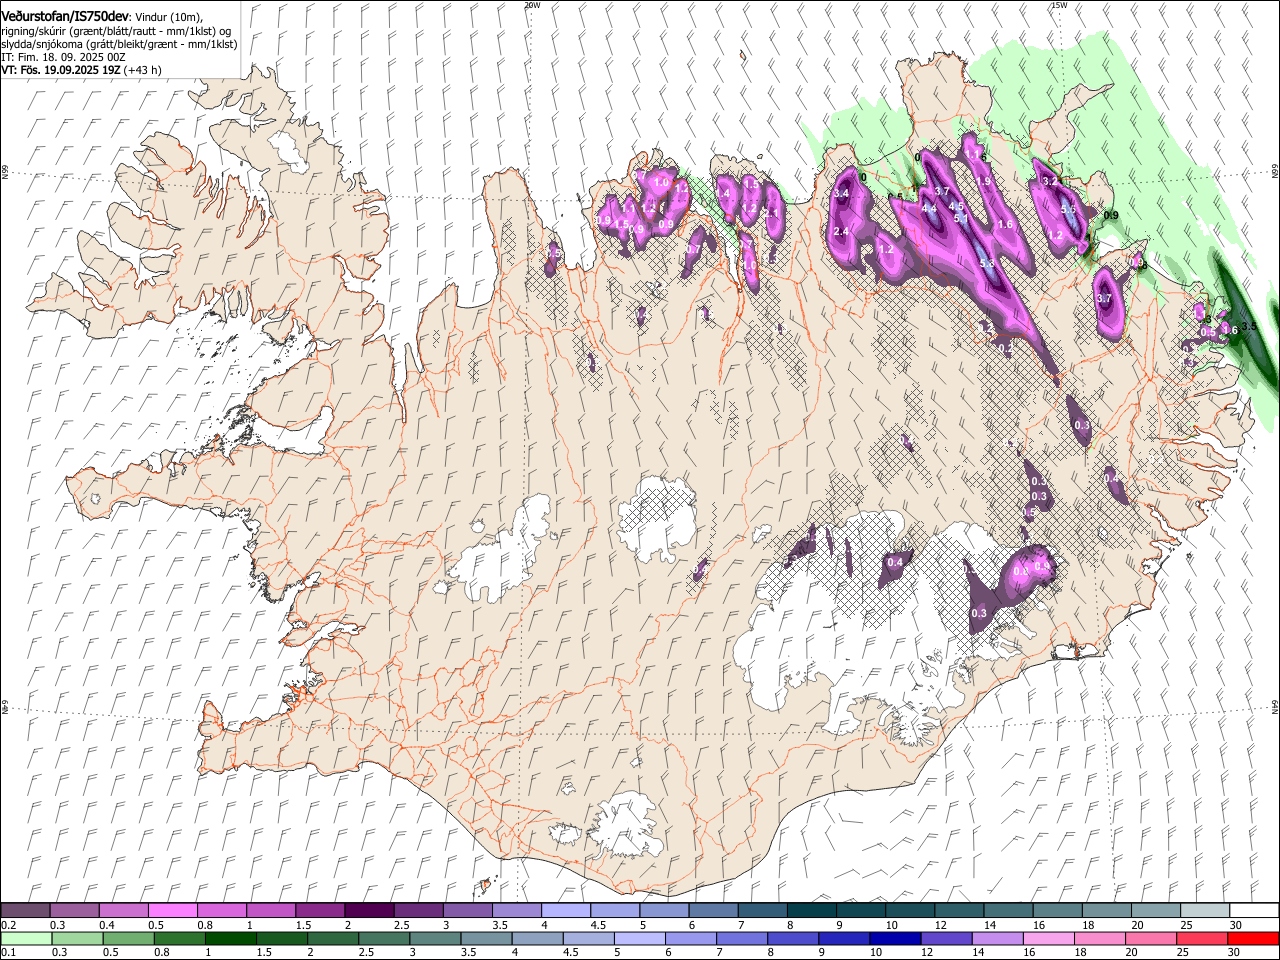Pick the pure red rain swatch at 30
The width and height of the screenshot is (1280, 960).
click(x=1253, y=939)
